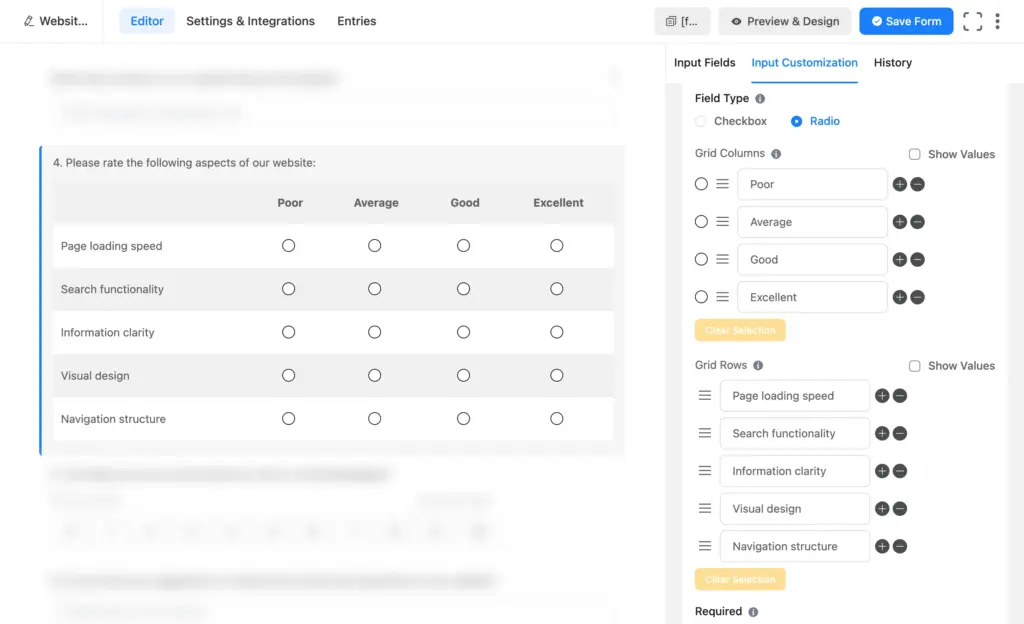Remove the Search functionality row
The height and width of the screenshot is (624, 1024).
click(x=899, y=433)
